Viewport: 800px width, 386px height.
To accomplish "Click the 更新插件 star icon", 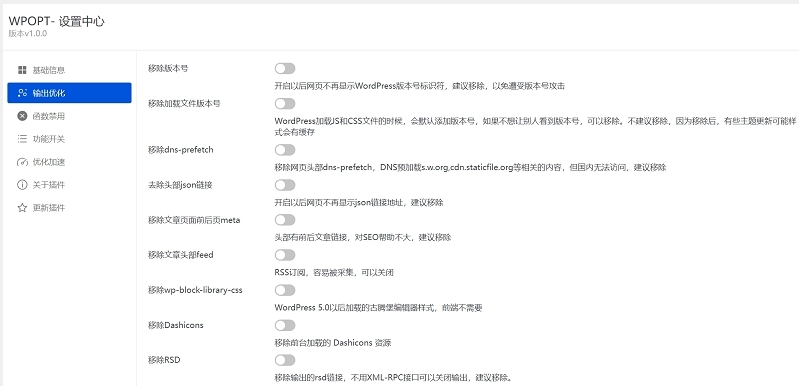I will 22,208.
